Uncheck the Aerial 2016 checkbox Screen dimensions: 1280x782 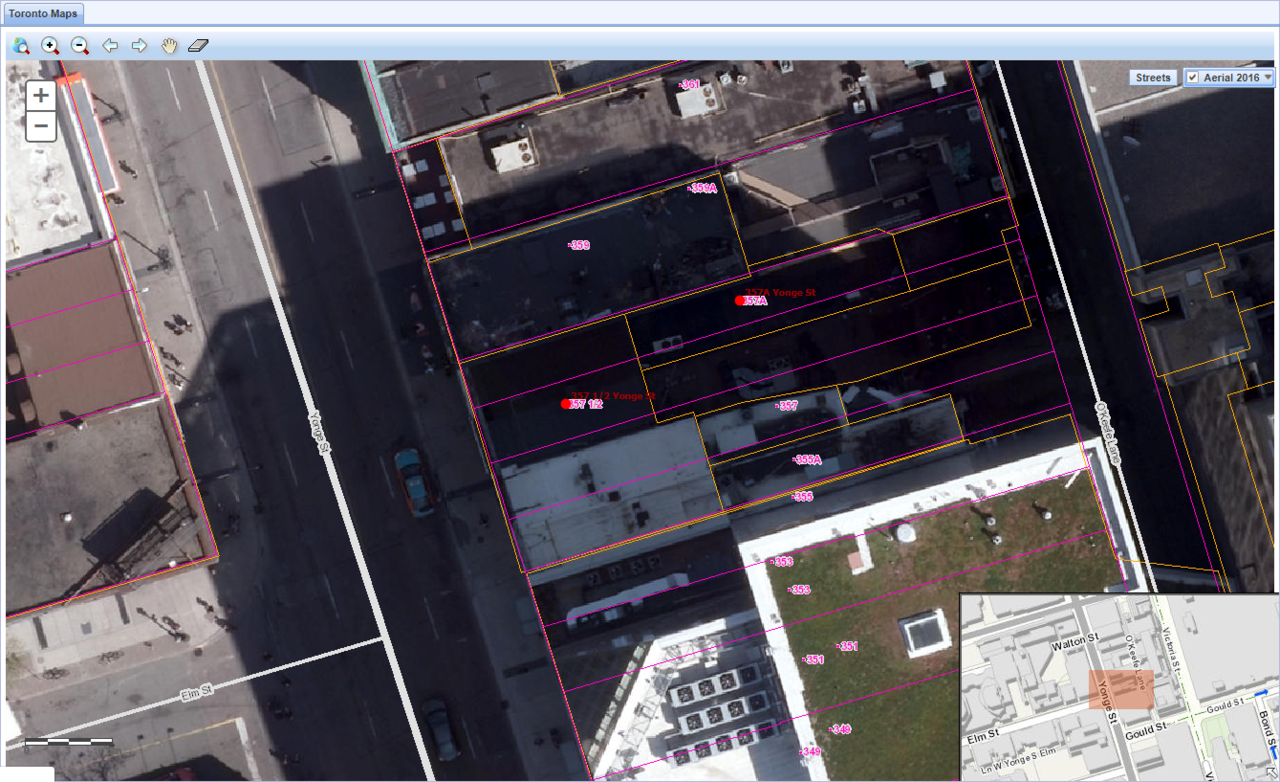coord(1192,78)
